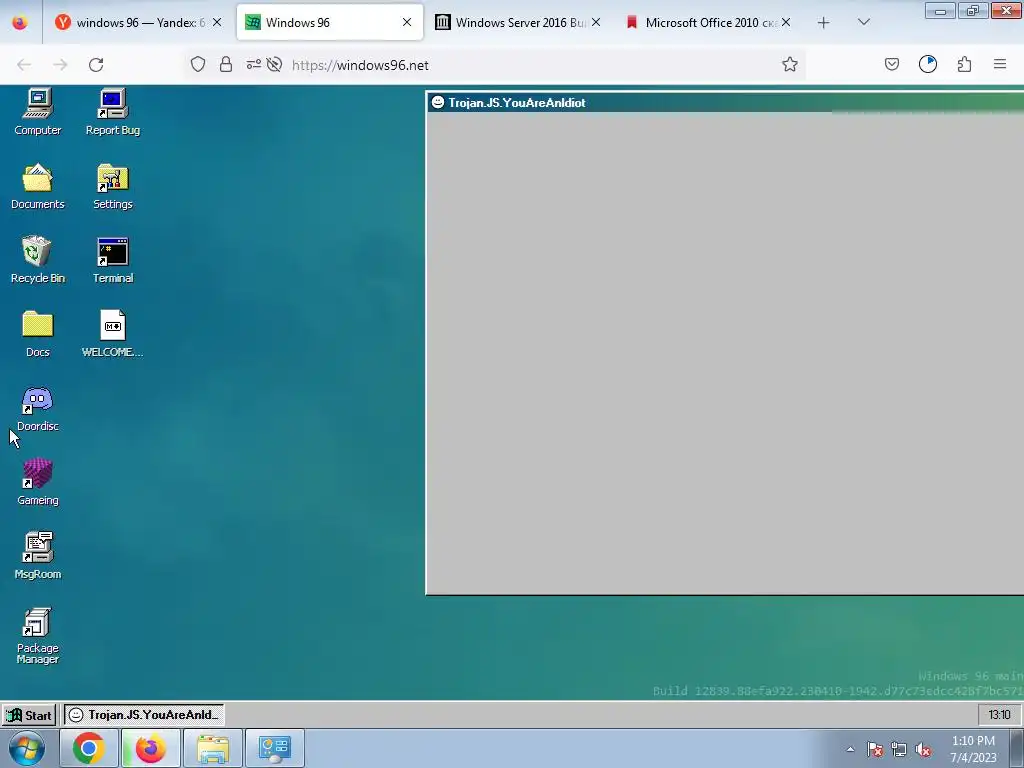The height and width of the screenshot is (768, 1024).
Task: Click the browser Forward arrow
Action: pyautogui.click(x=60, y=65)
